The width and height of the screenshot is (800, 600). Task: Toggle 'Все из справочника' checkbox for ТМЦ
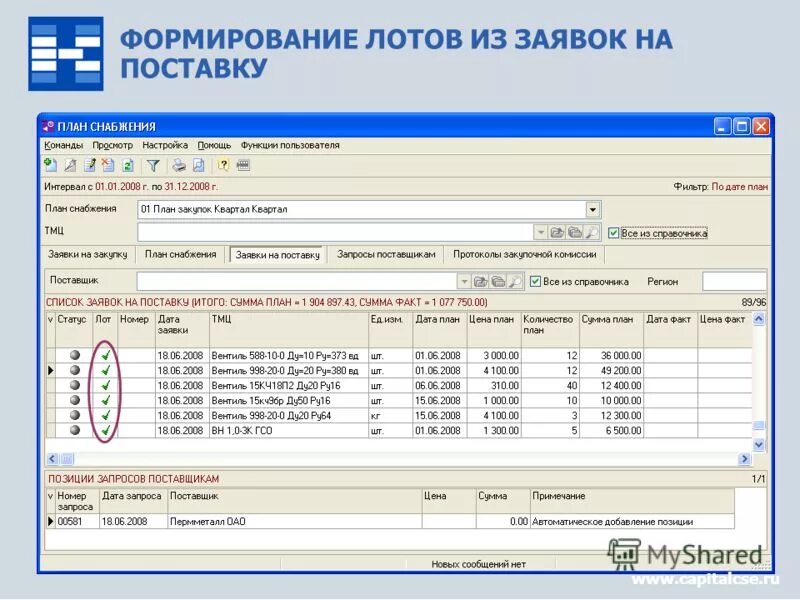(614, 231)
